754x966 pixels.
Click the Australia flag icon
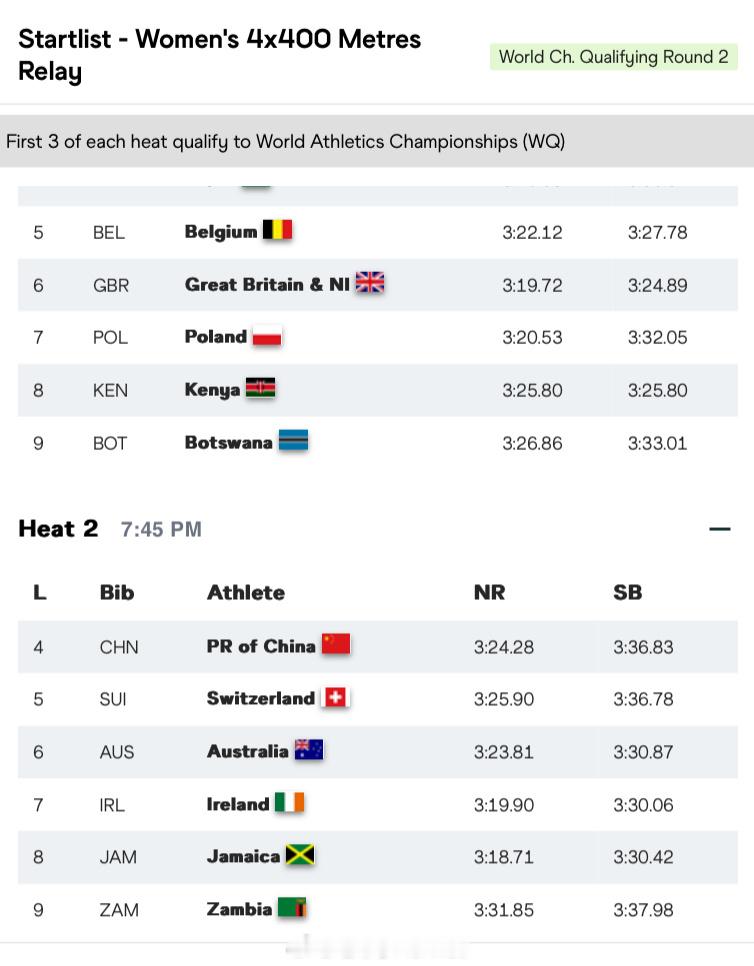pos(309,750)
